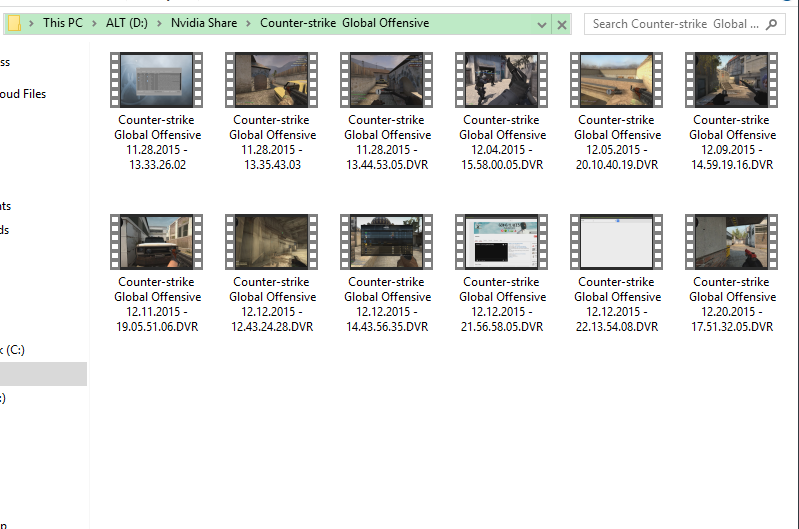Select video thumbnail 12.12.2015 - 12.43.24.28.DVR

point(272,242)
